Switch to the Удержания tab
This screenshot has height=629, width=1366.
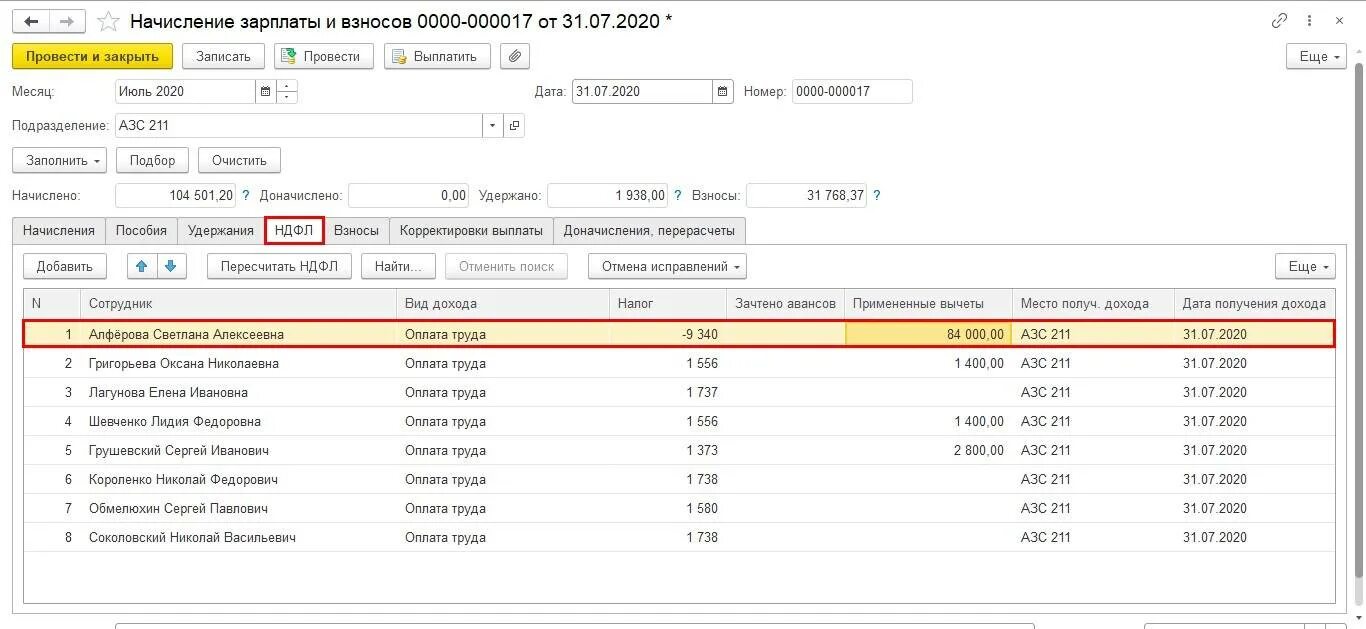pyautogui.click(x=221, y=230)
